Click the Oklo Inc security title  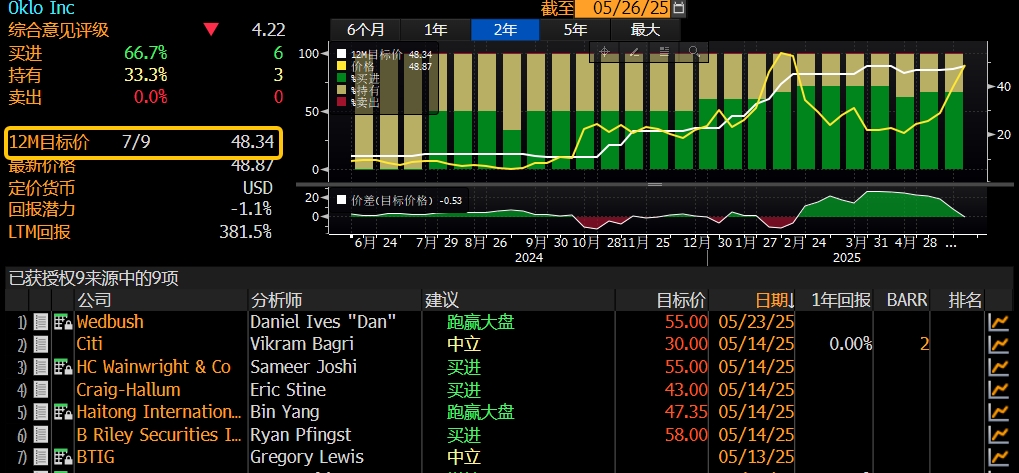pyautogui.click(x=41, y=8)
